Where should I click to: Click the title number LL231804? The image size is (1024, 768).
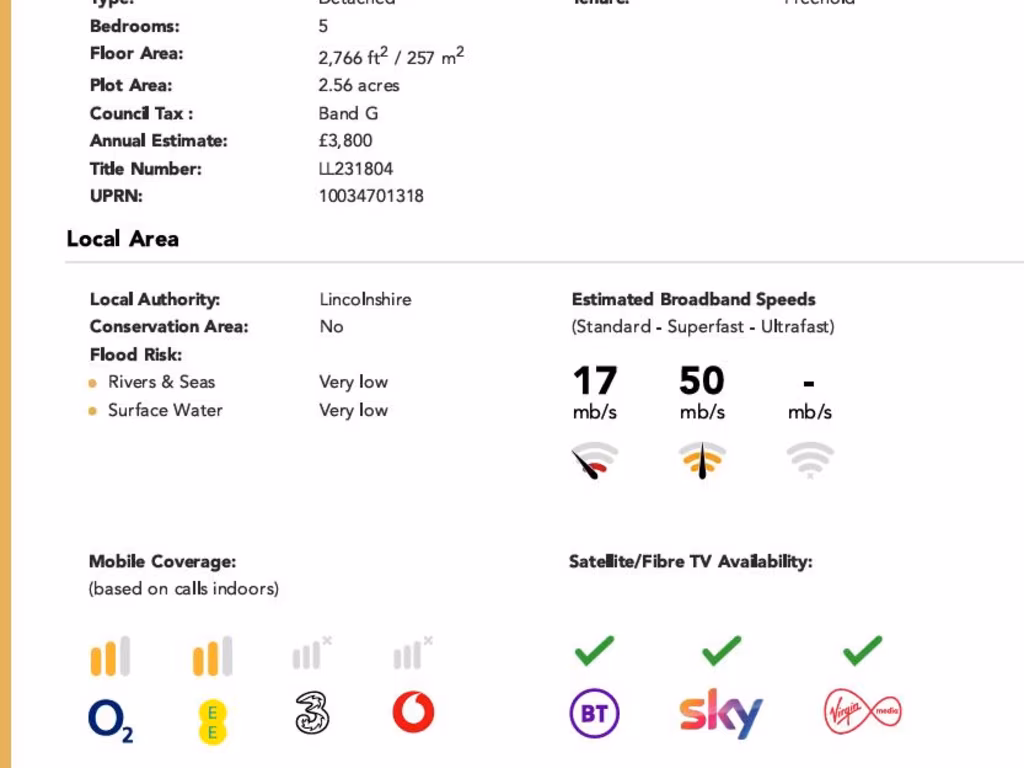click(356, 169)
